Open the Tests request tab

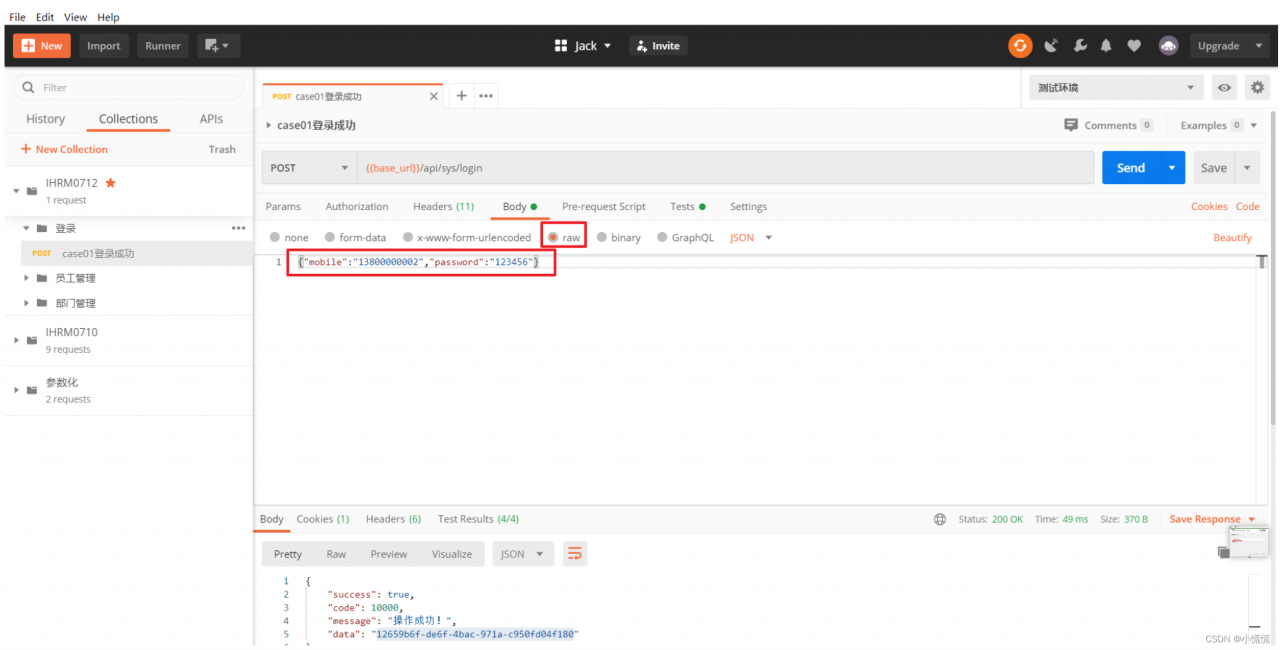(x=688, y=207)
